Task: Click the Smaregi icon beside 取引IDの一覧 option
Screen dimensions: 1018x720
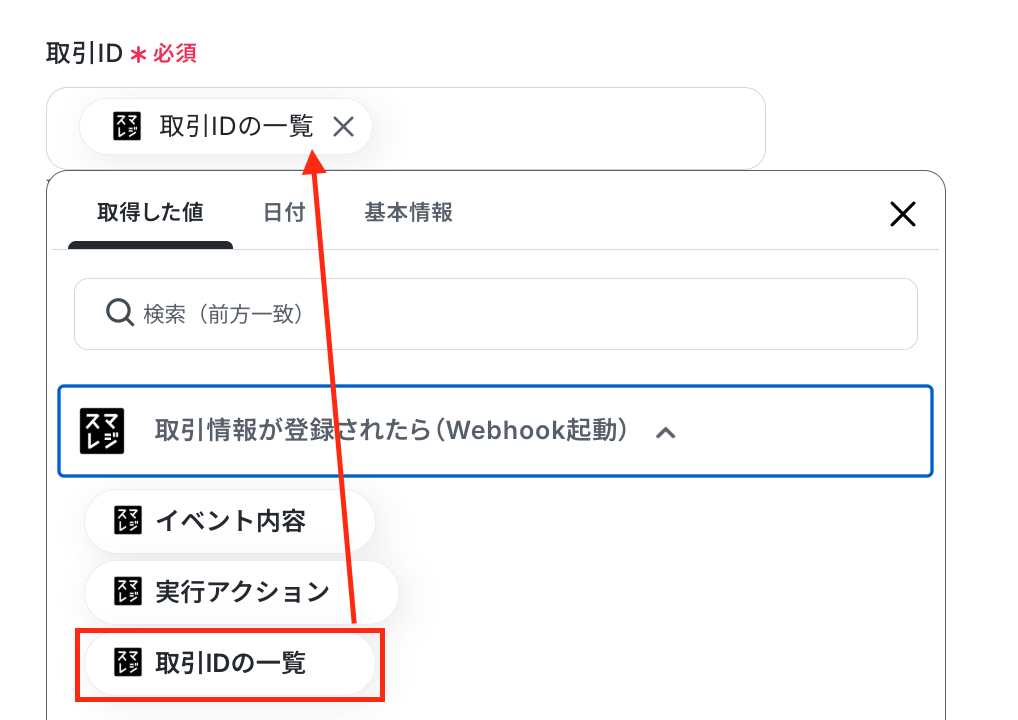Action: 127,662
